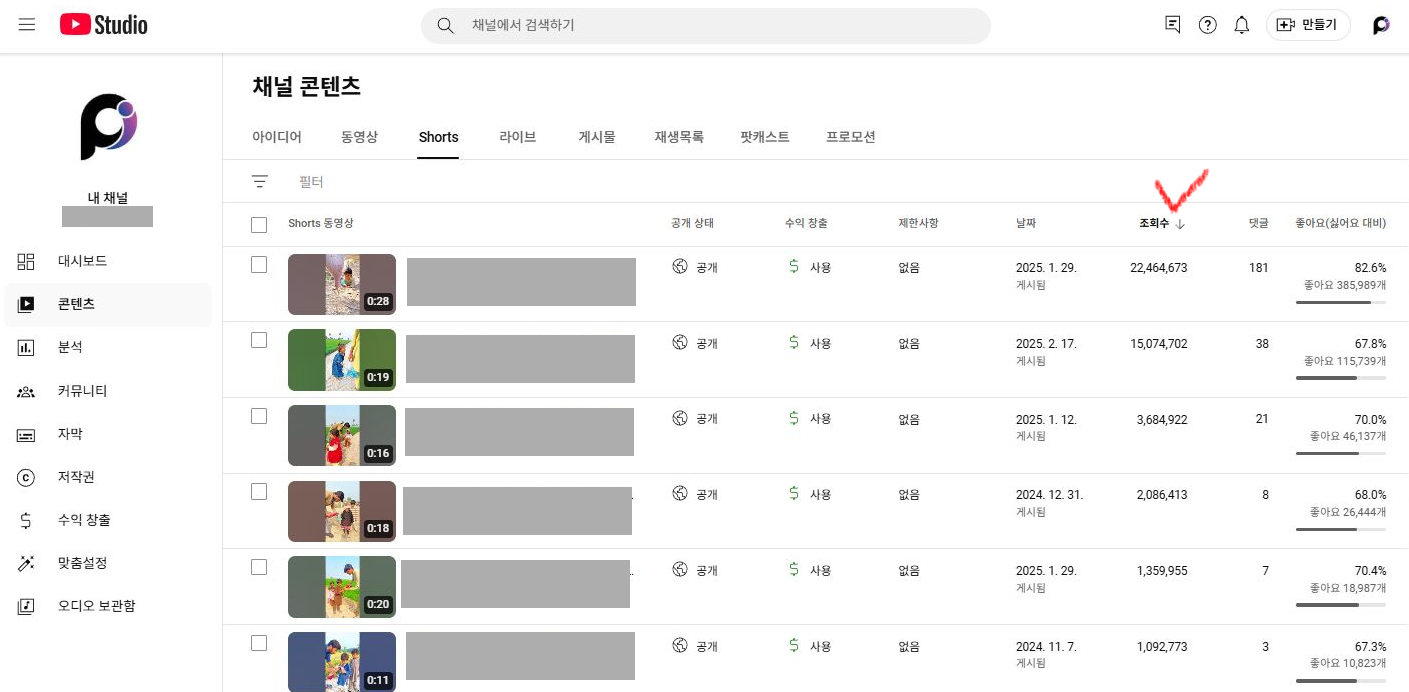Viewport: 1409px width, 692px height.
Task: Switch to the 동영상 tab
Action: click(359, 137)
